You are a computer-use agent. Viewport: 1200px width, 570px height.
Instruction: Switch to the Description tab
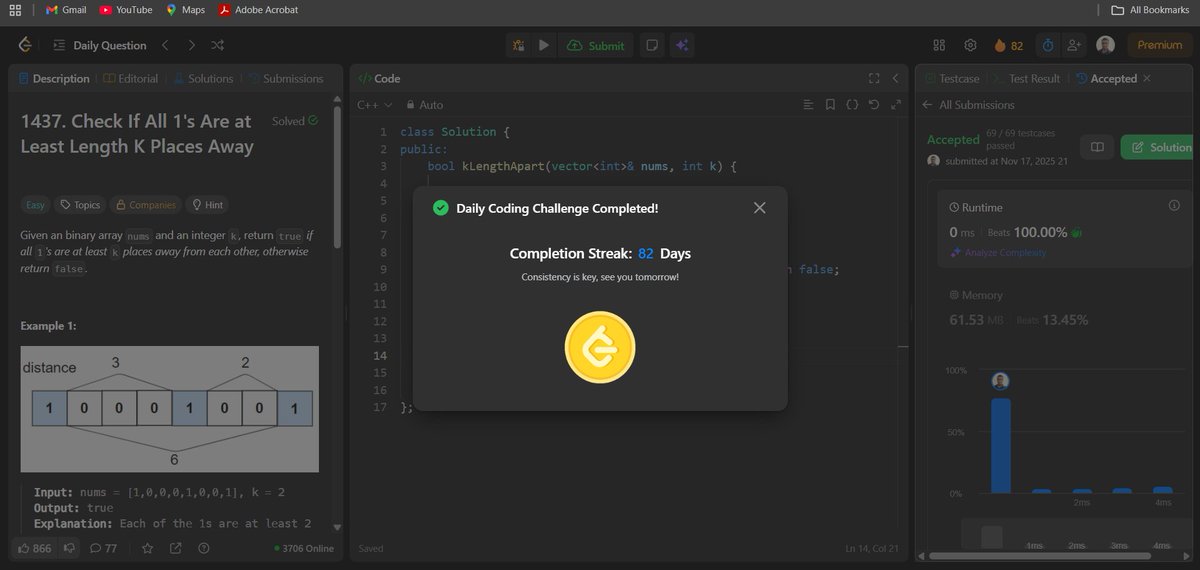[53, 78]
